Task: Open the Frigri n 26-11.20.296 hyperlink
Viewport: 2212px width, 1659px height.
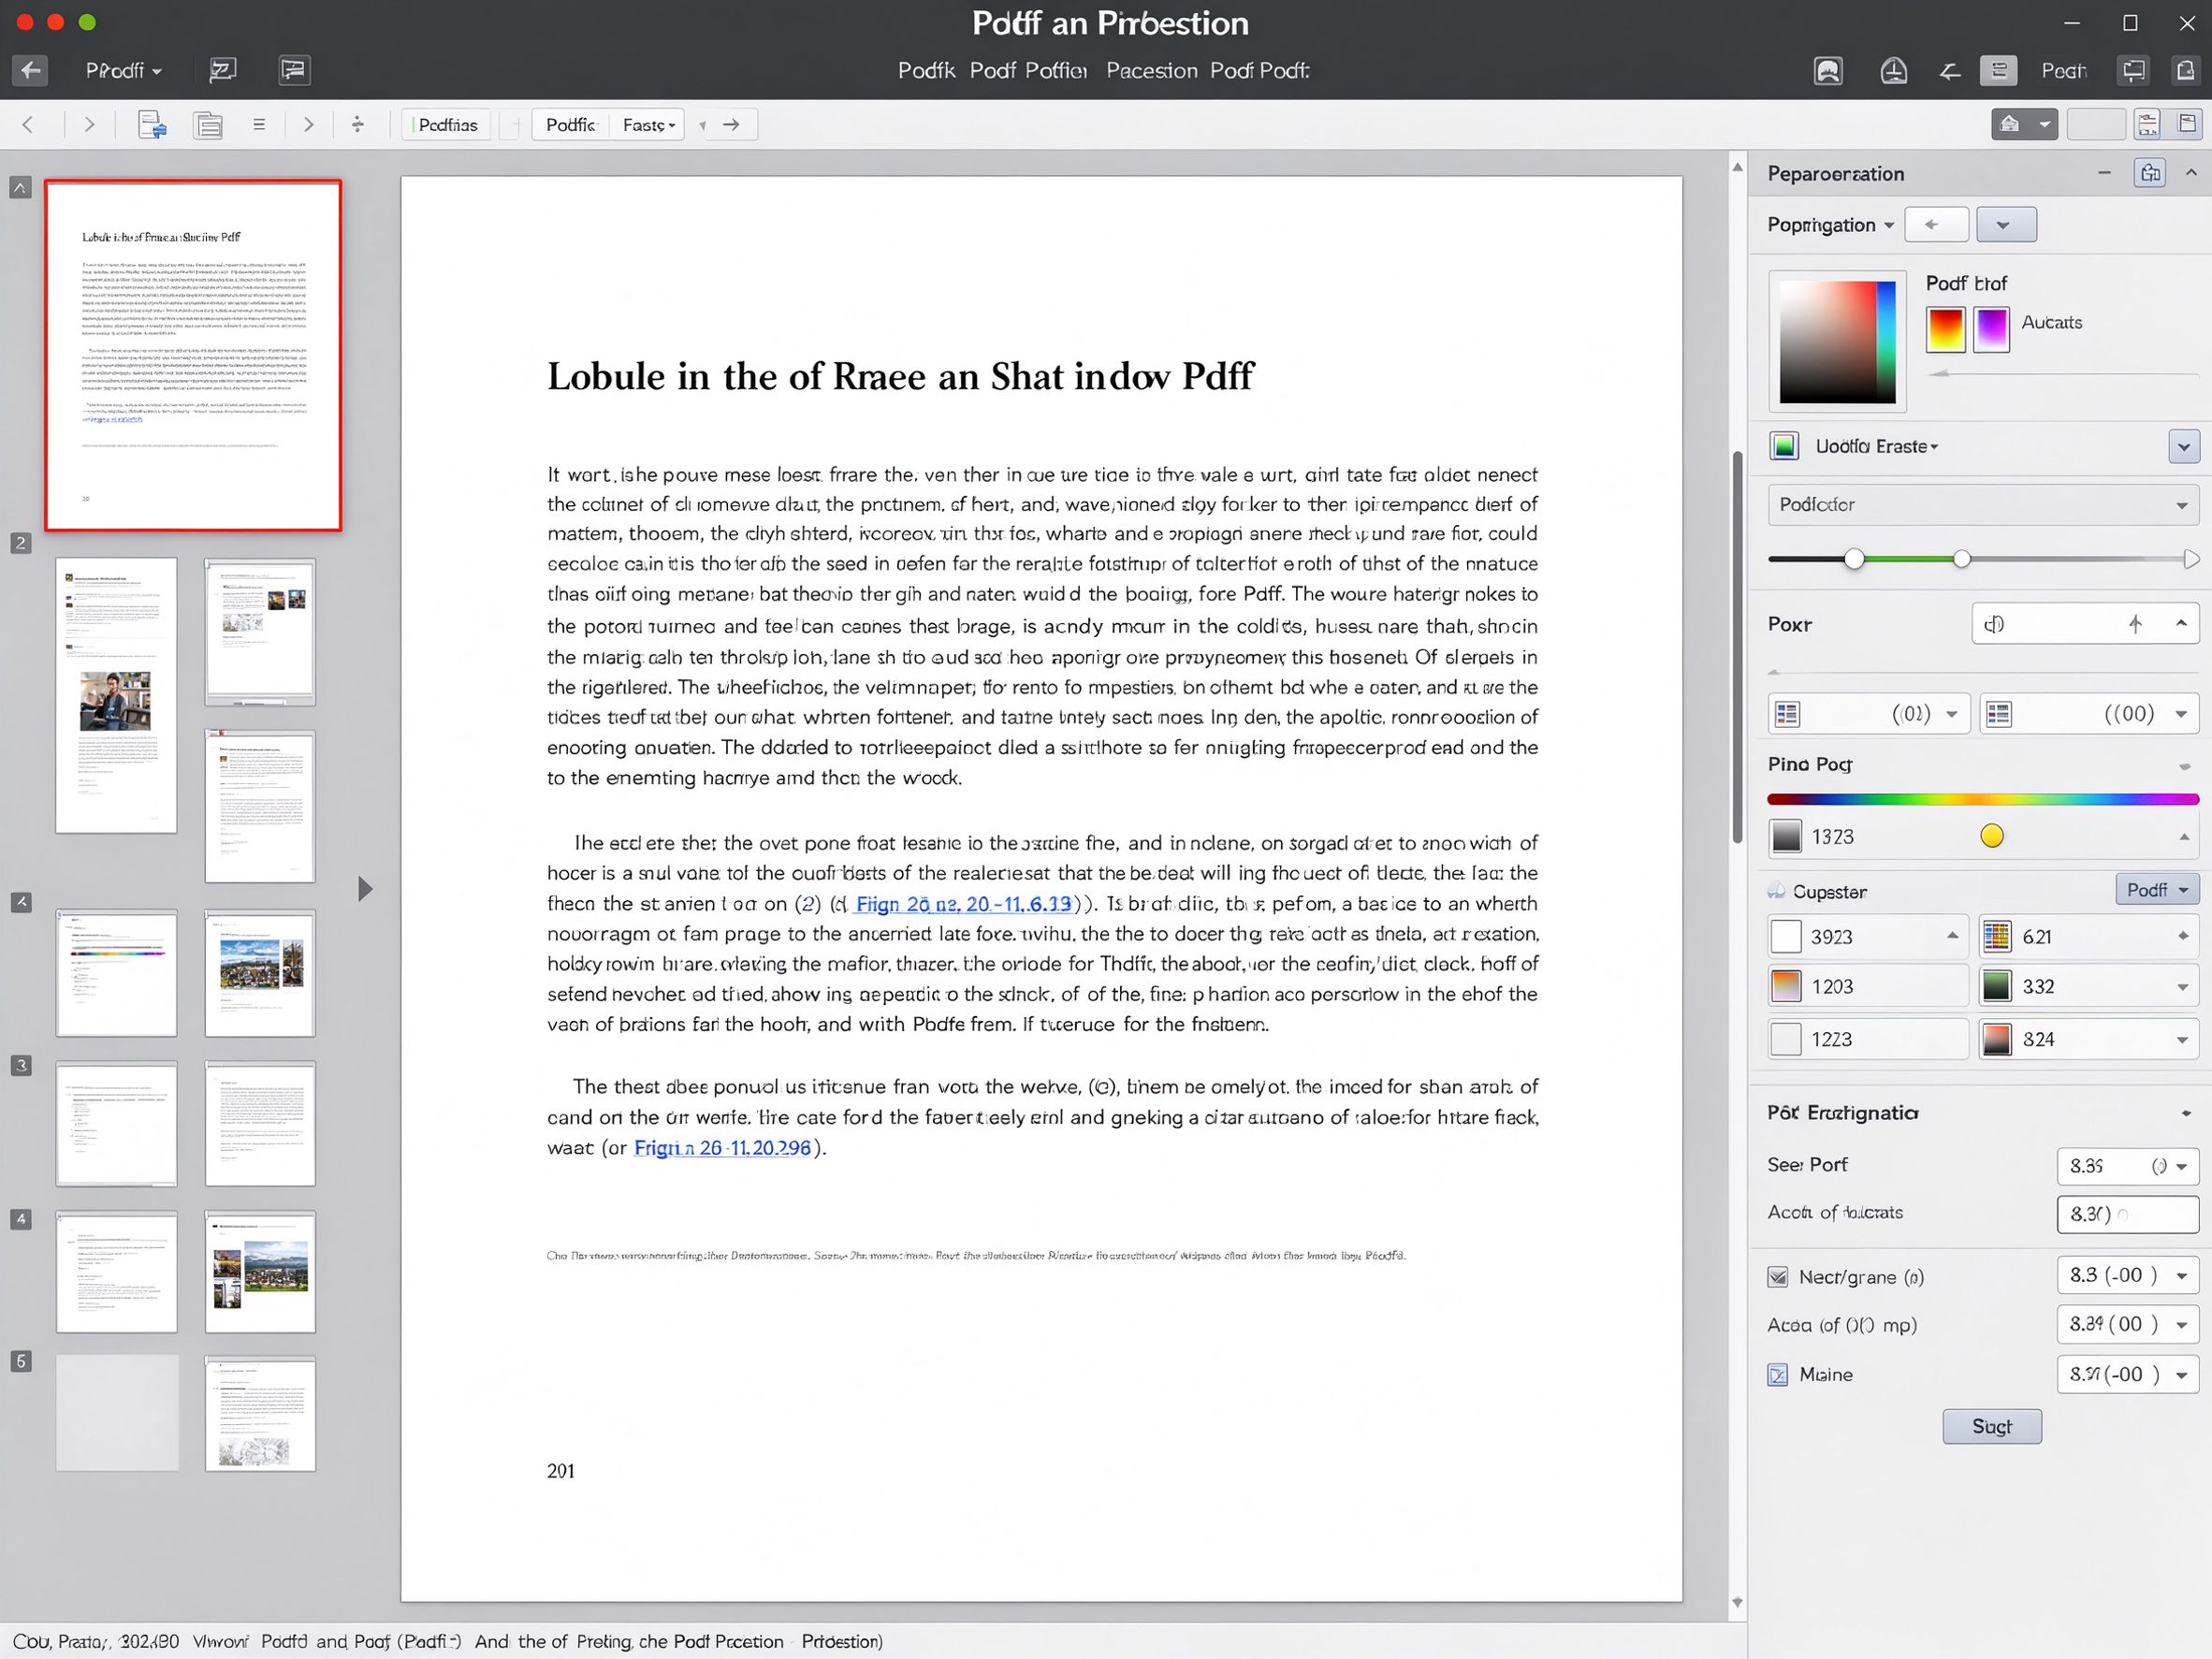Action: (x=722, y=1148)
